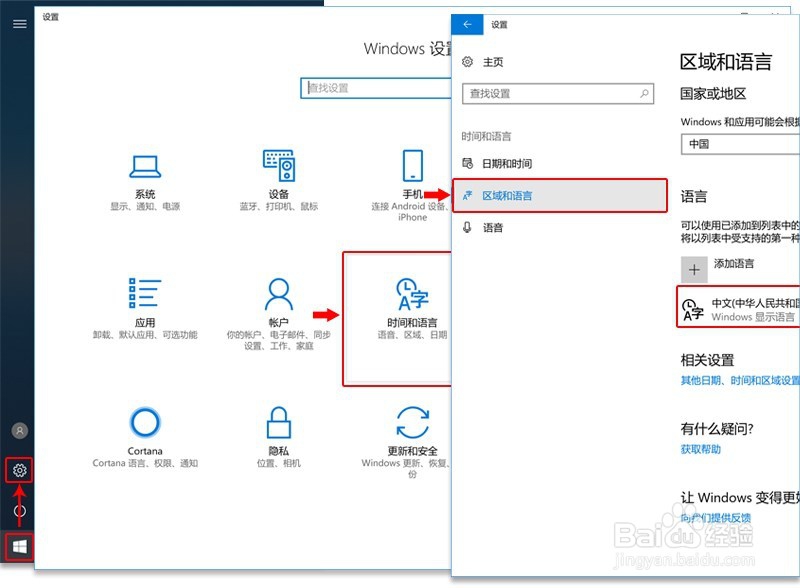This screenshot has width=800, height=588.
Task: Open the country or region dropdown showing 中国
Action: pyautogui.click(x=740, y=144)
